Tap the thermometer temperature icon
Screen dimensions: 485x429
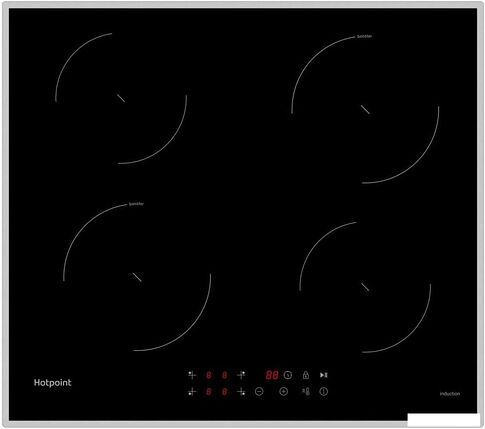pos(306,392)
